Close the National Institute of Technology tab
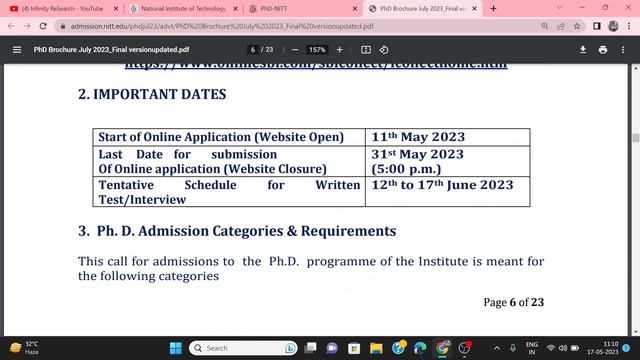This screenshot has width=640, height=360. coord(236,8)
